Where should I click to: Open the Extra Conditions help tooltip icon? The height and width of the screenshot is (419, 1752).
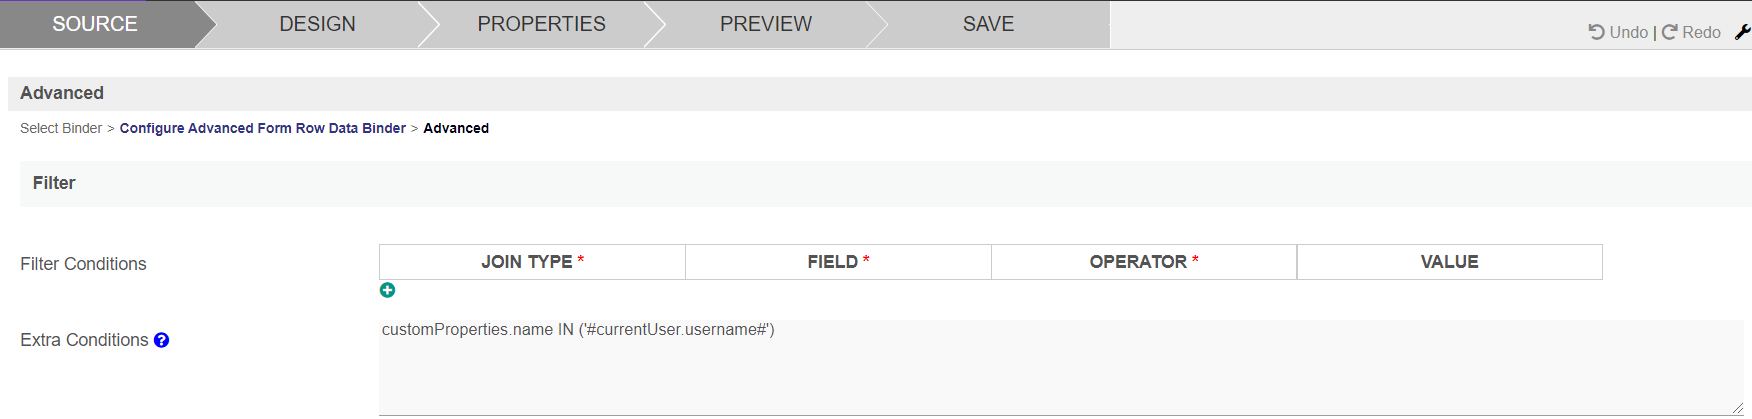(x=161, y=340)
